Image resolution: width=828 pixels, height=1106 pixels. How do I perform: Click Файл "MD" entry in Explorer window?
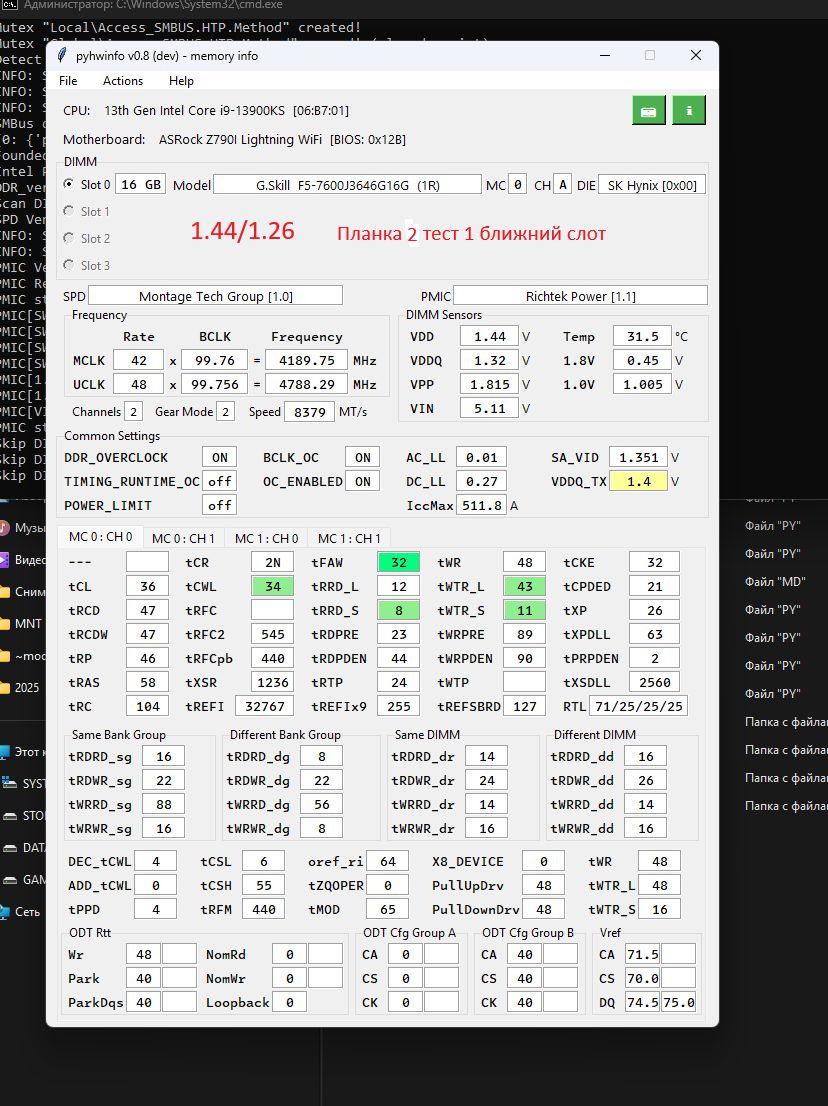[x=774, y=582]
